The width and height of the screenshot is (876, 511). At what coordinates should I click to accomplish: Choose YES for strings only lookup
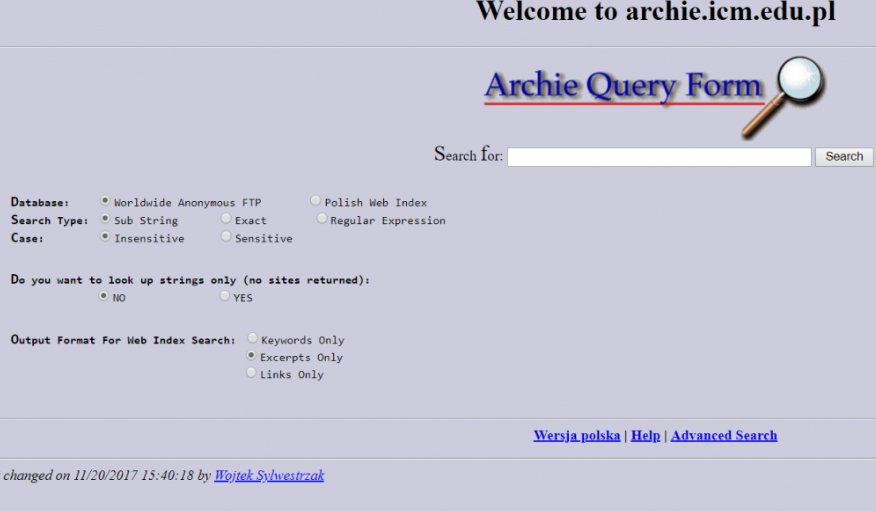coord(225,297)
